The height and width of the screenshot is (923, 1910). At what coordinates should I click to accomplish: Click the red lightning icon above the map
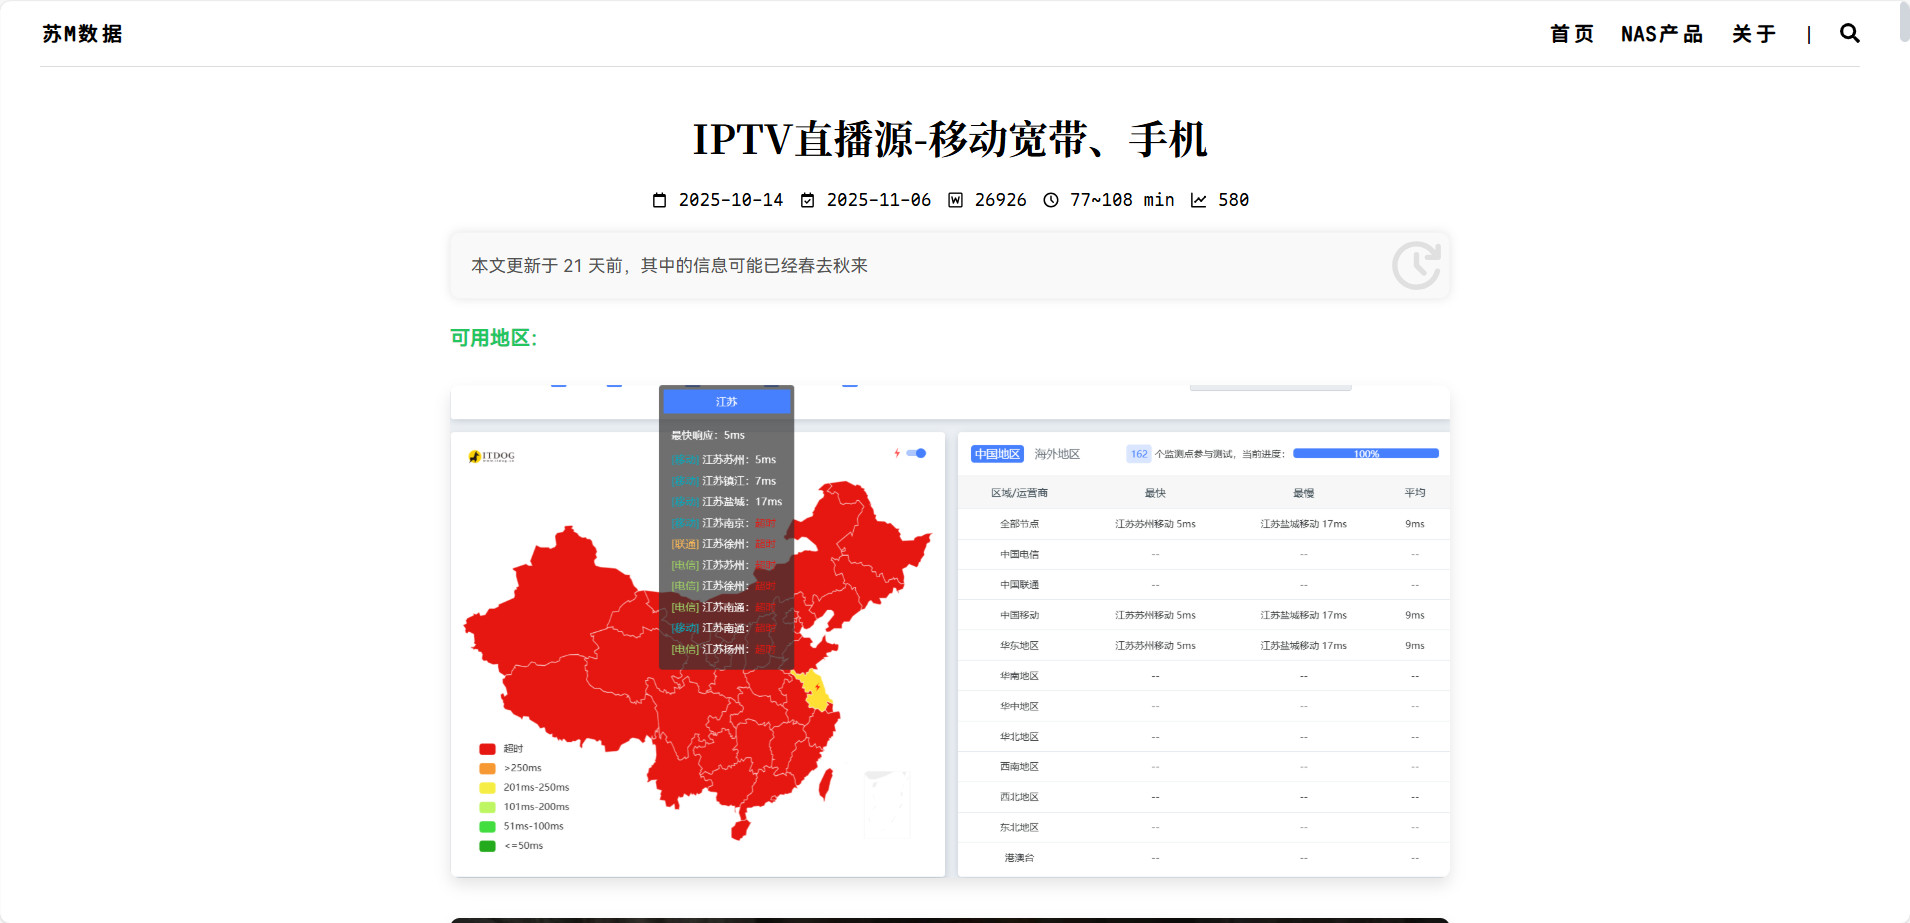[897, 453]
